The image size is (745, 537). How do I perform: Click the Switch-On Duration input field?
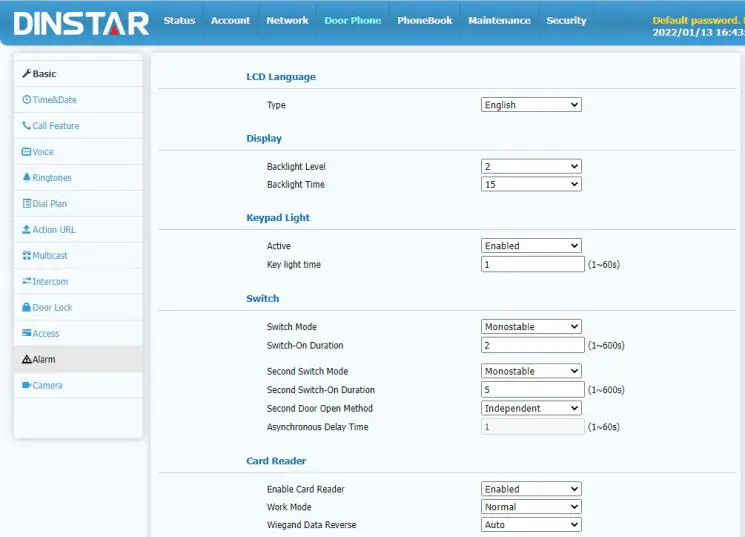[x=532, y=345]
